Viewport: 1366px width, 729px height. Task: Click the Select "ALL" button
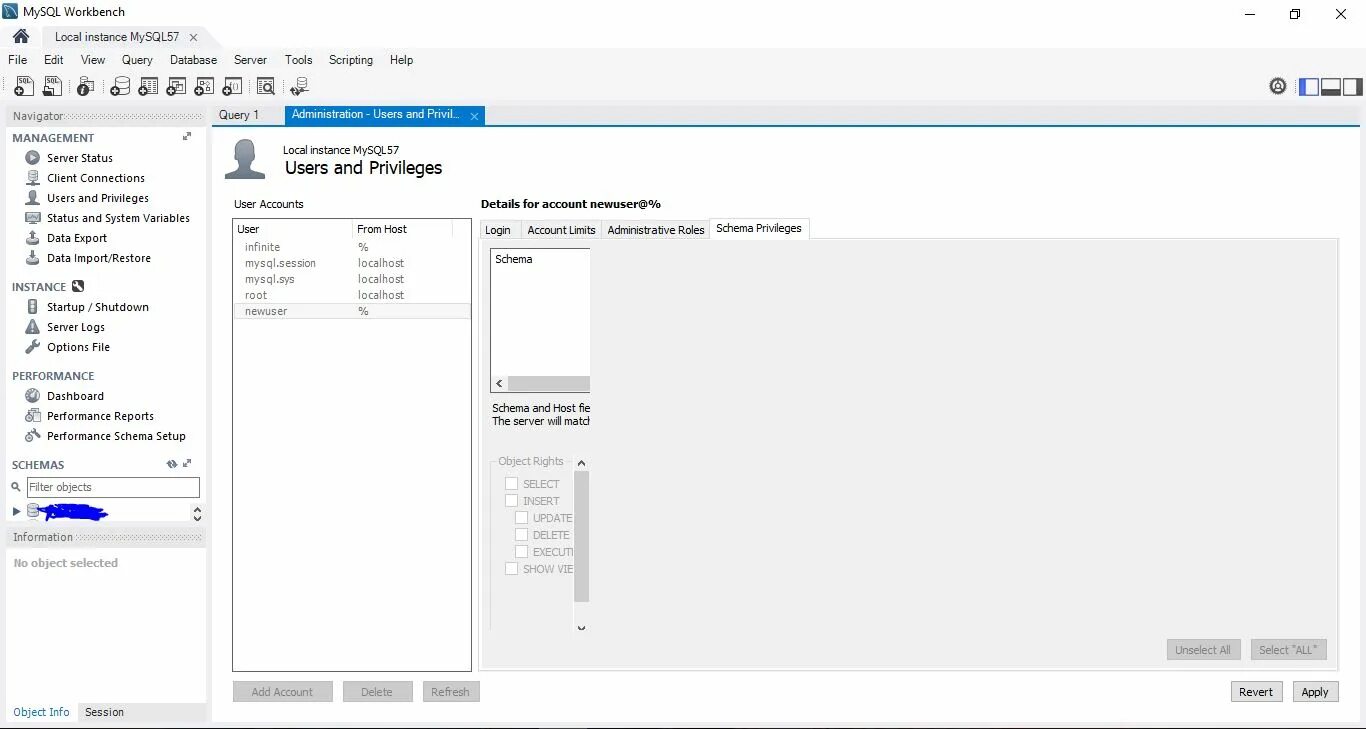point(1288,650)
